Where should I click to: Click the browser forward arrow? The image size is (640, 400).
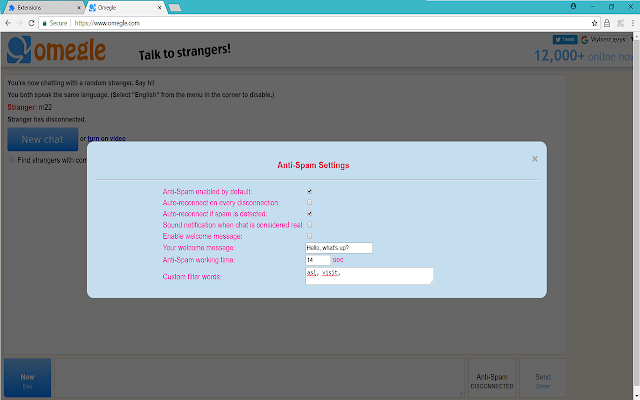coord(20,23)
